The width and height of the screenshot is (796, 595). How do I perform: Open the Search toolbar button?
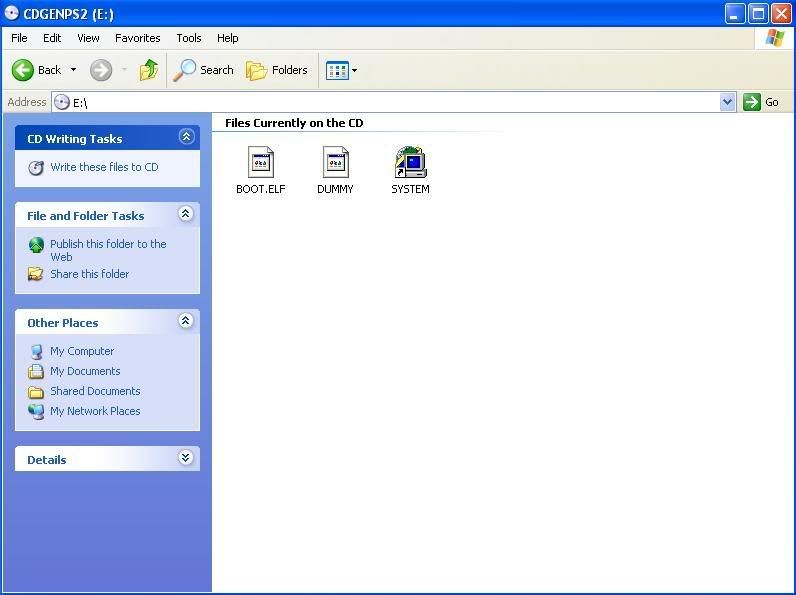(204, 70)
